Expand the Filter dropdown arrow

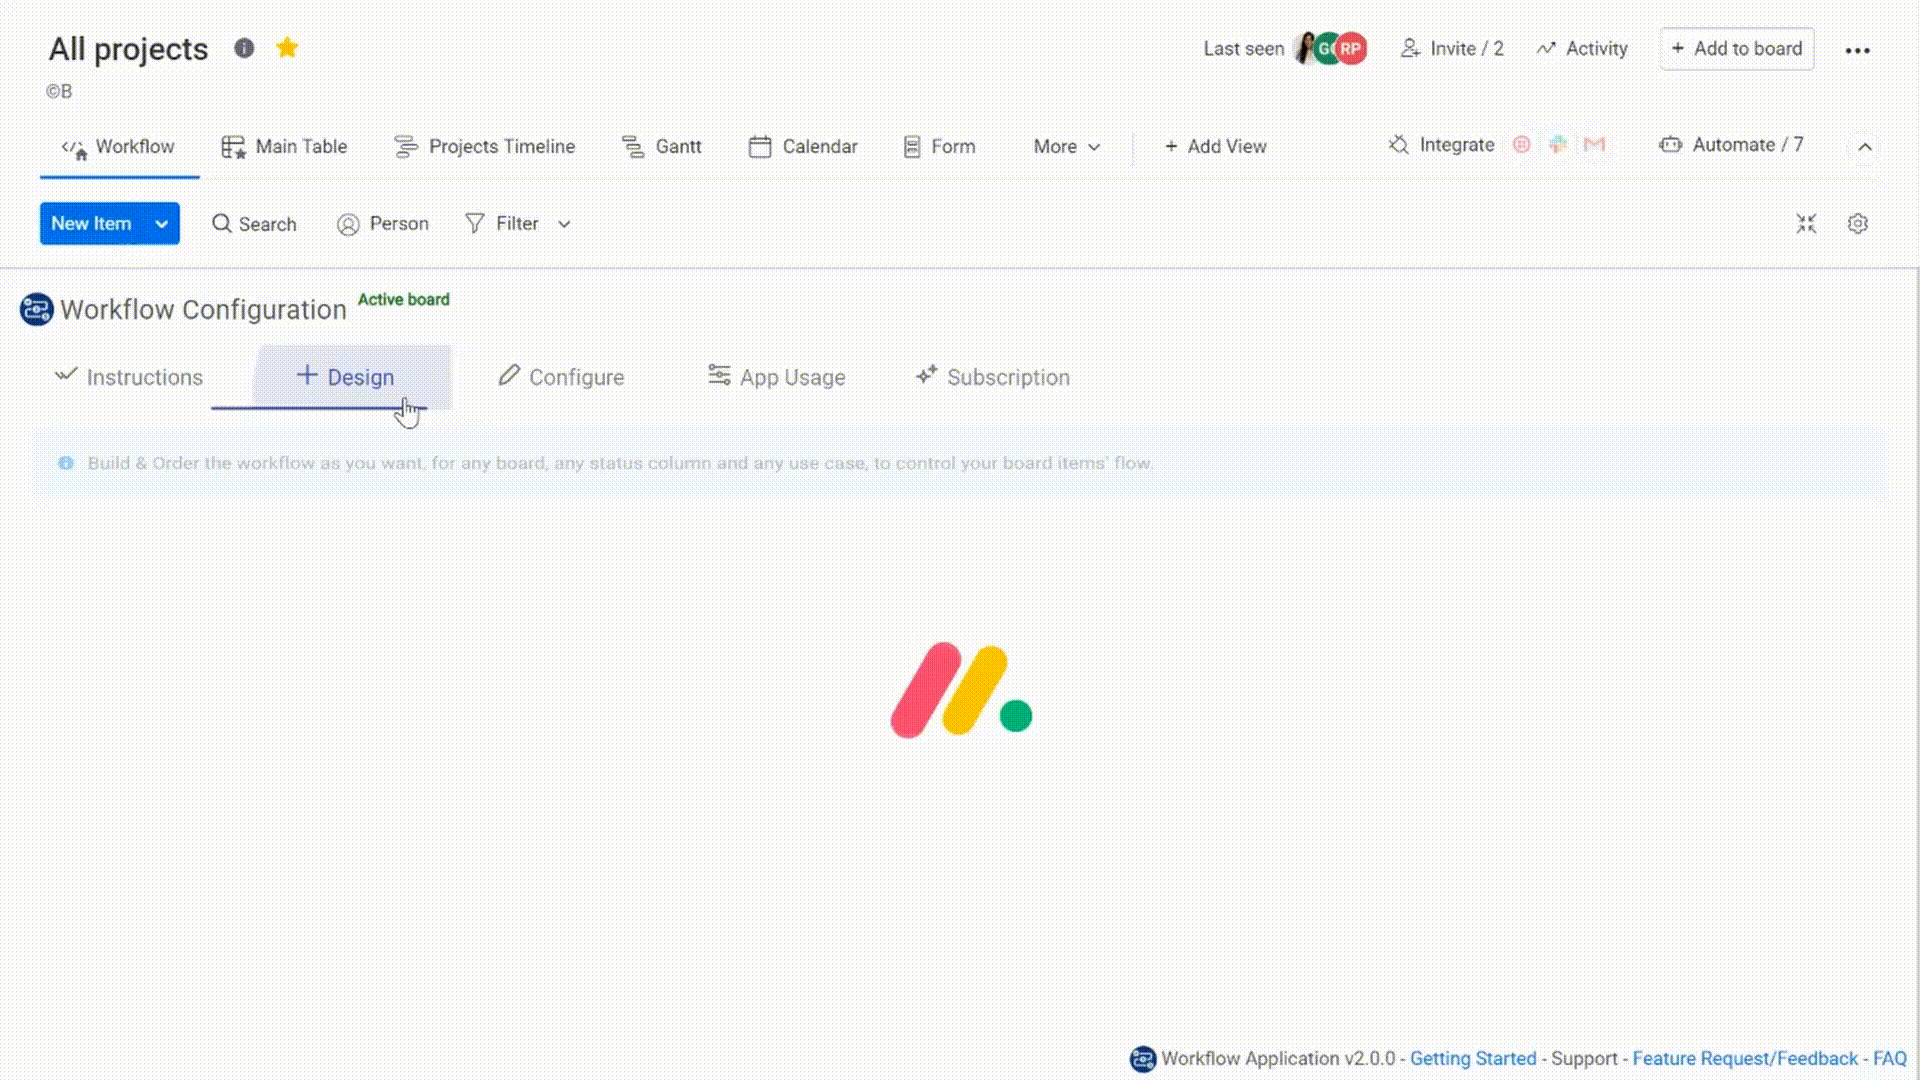point(564,224)
